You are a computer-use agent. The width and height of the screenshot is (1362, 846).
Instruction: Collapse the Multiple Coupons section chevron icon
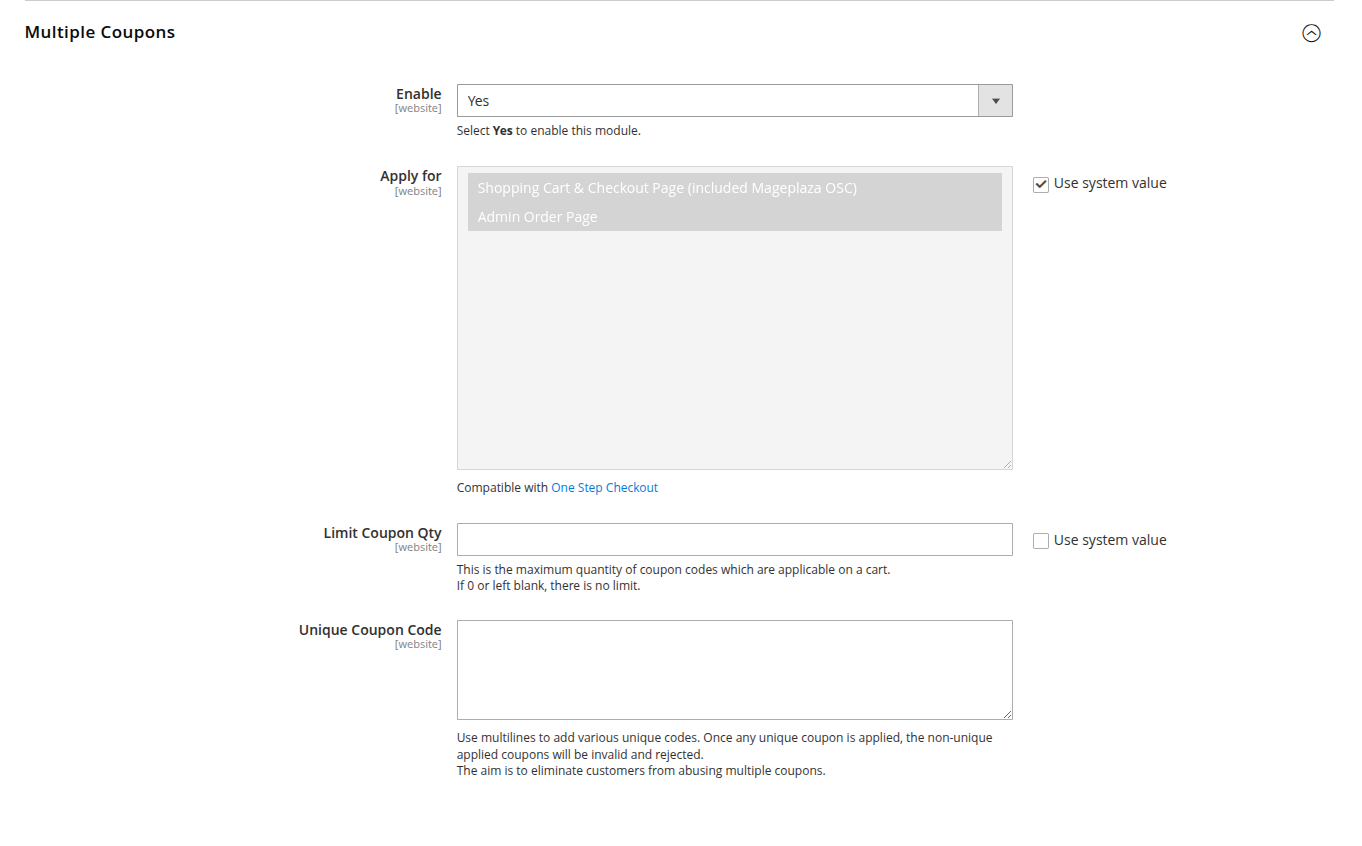click(1311, 33)
